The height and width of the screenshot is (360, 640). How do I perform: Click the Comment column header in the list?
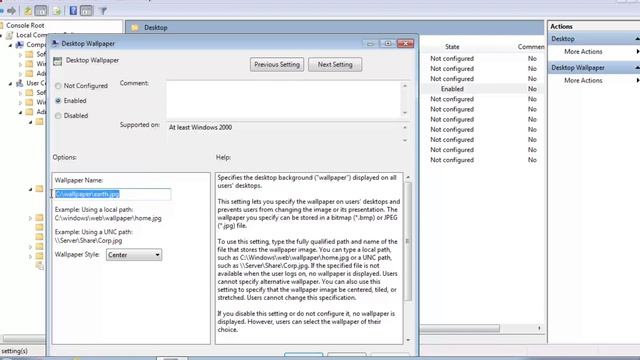(531, 47)
